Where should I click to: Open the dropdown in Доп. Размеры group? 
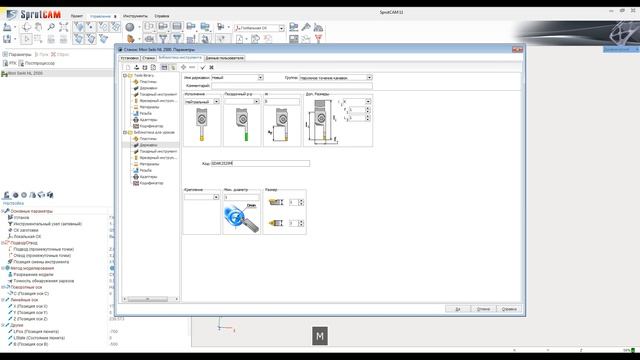(368, 101)
